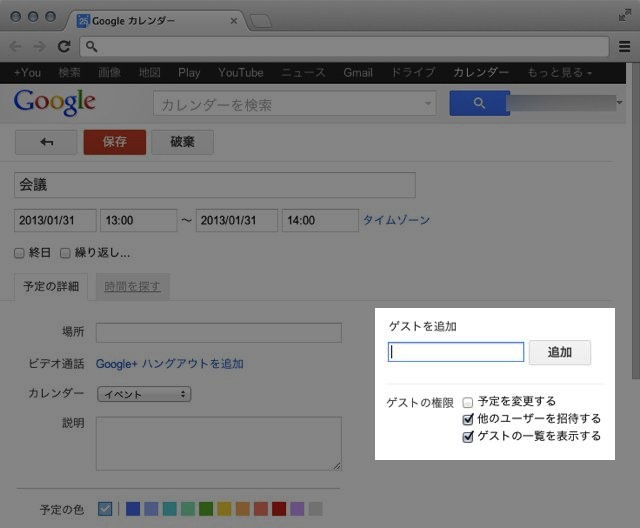The image size is (640, 528).
Task: Open 地図 in Google bar
Action: (x=149, y=73)
